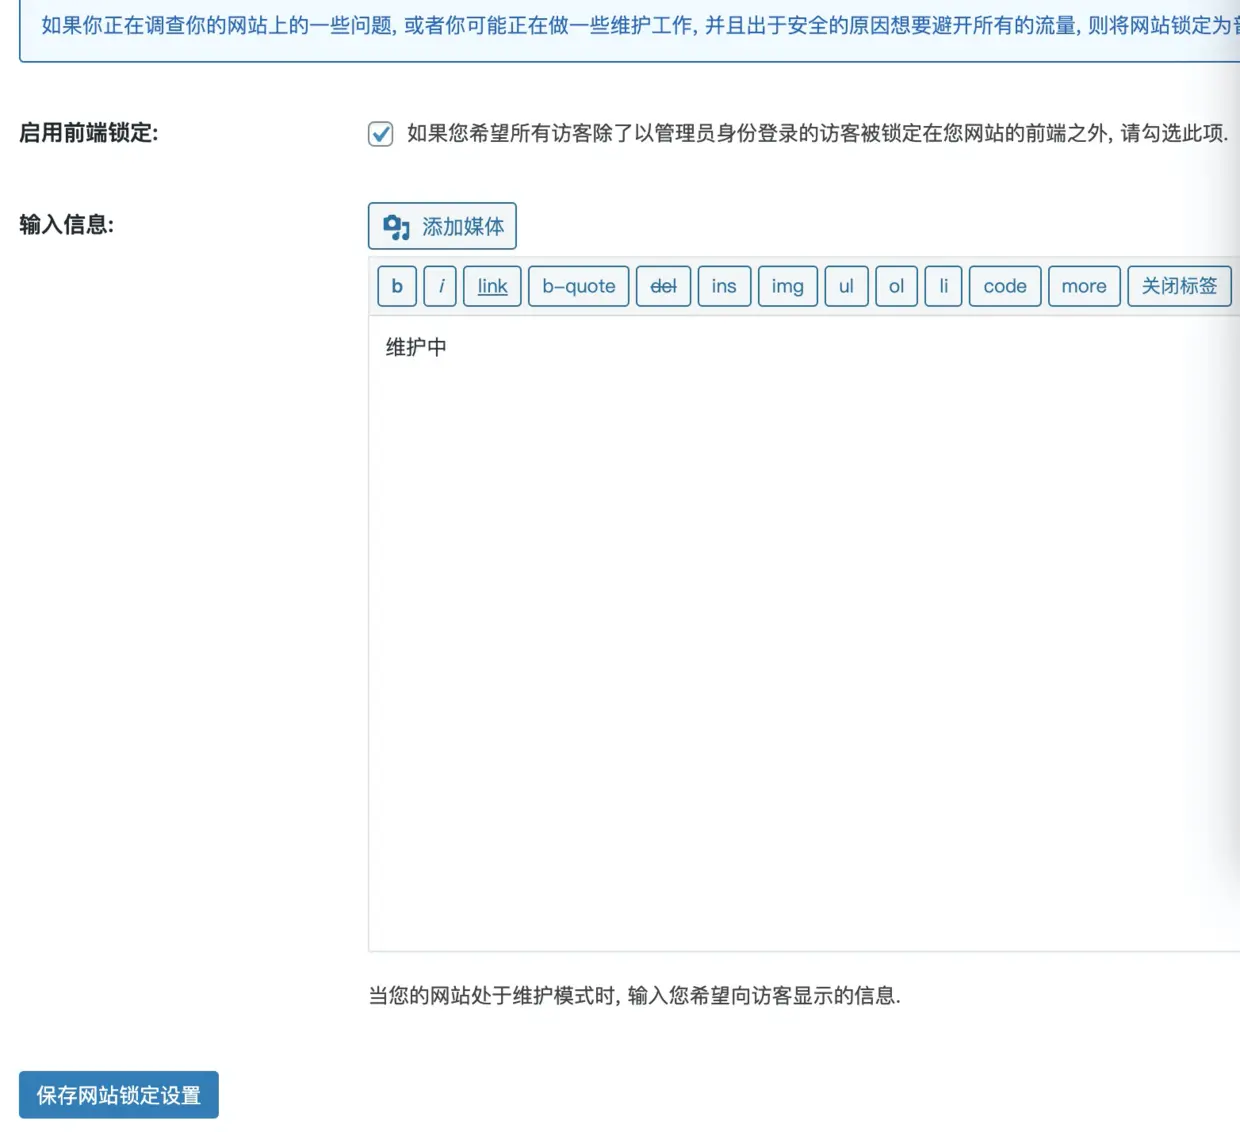Click the 关闭标签 button

pos(1179,286)
